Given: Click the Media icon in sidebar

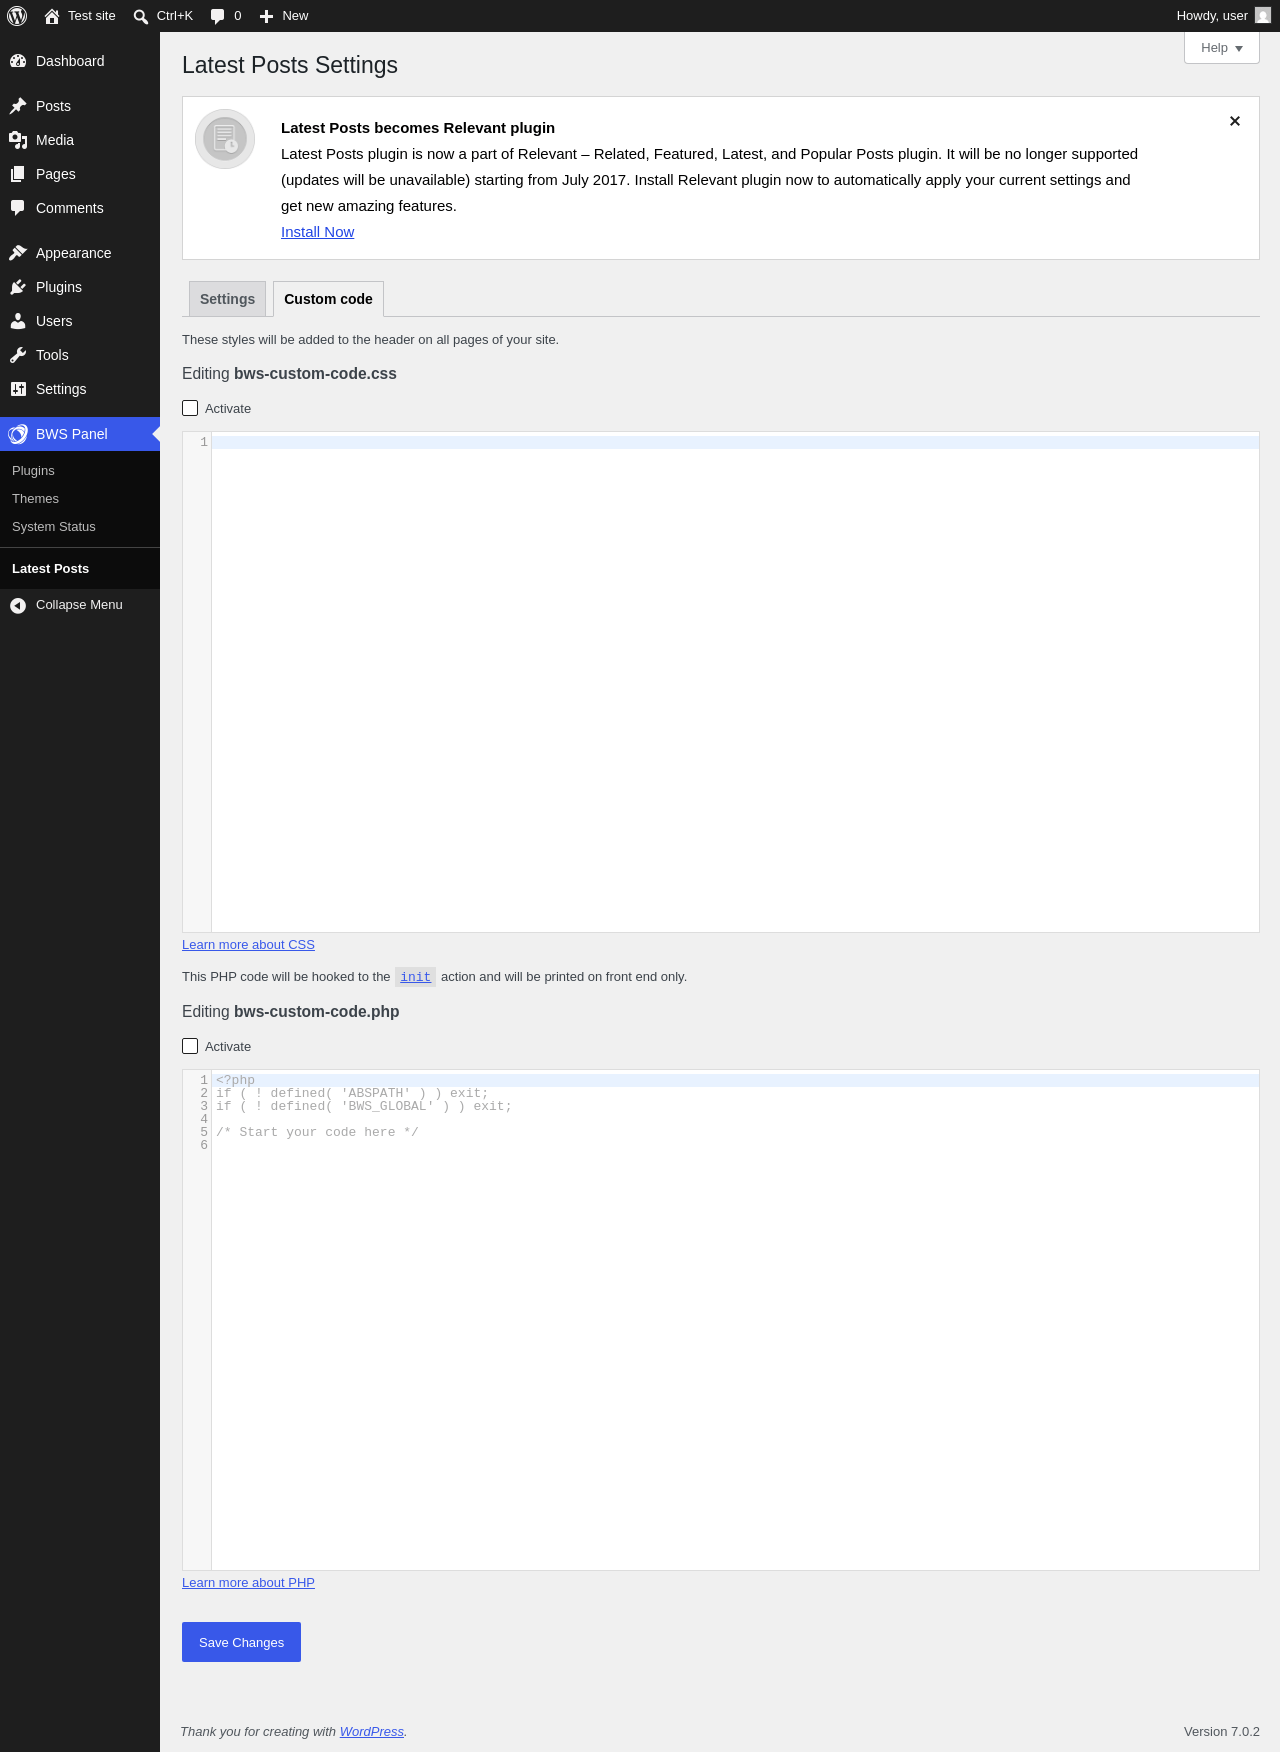Looking at the screenshot, I should click(18, 140).
